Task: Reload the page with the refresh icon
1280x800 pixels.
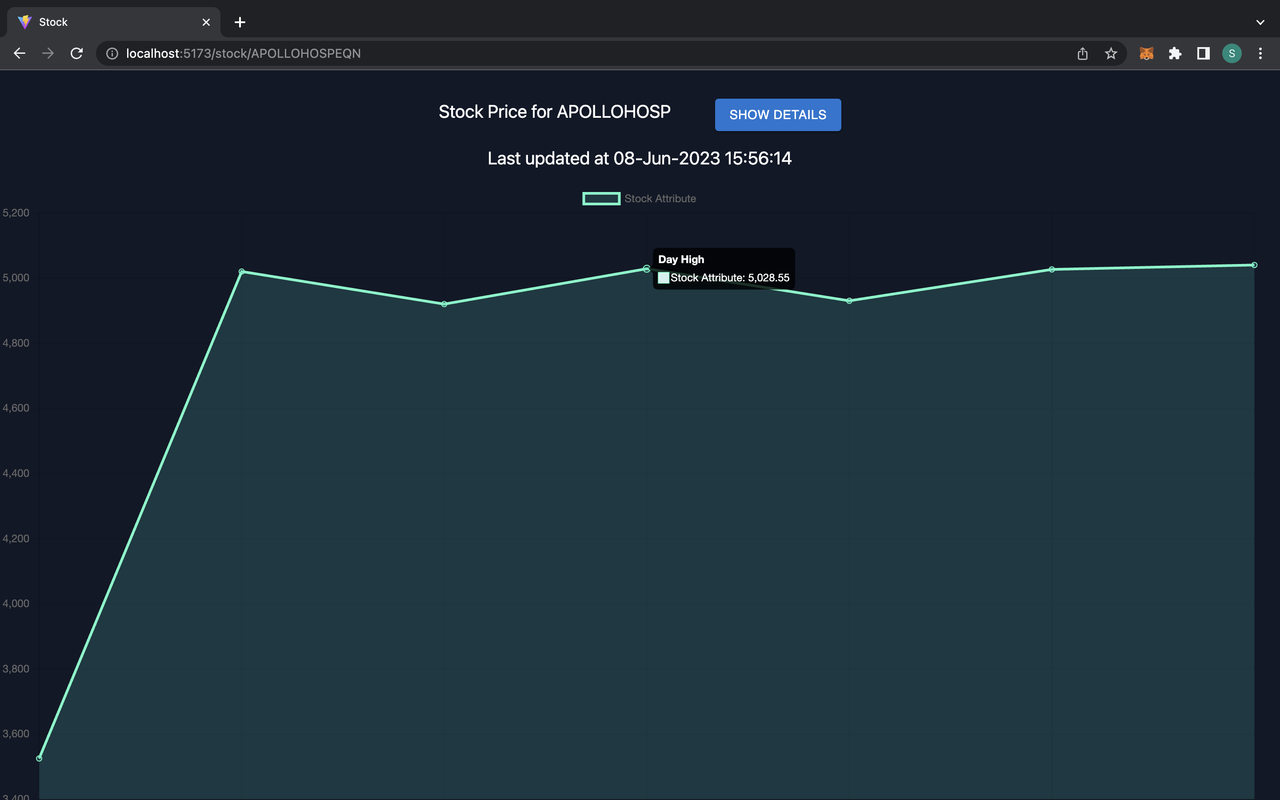Action: [77, 53]
